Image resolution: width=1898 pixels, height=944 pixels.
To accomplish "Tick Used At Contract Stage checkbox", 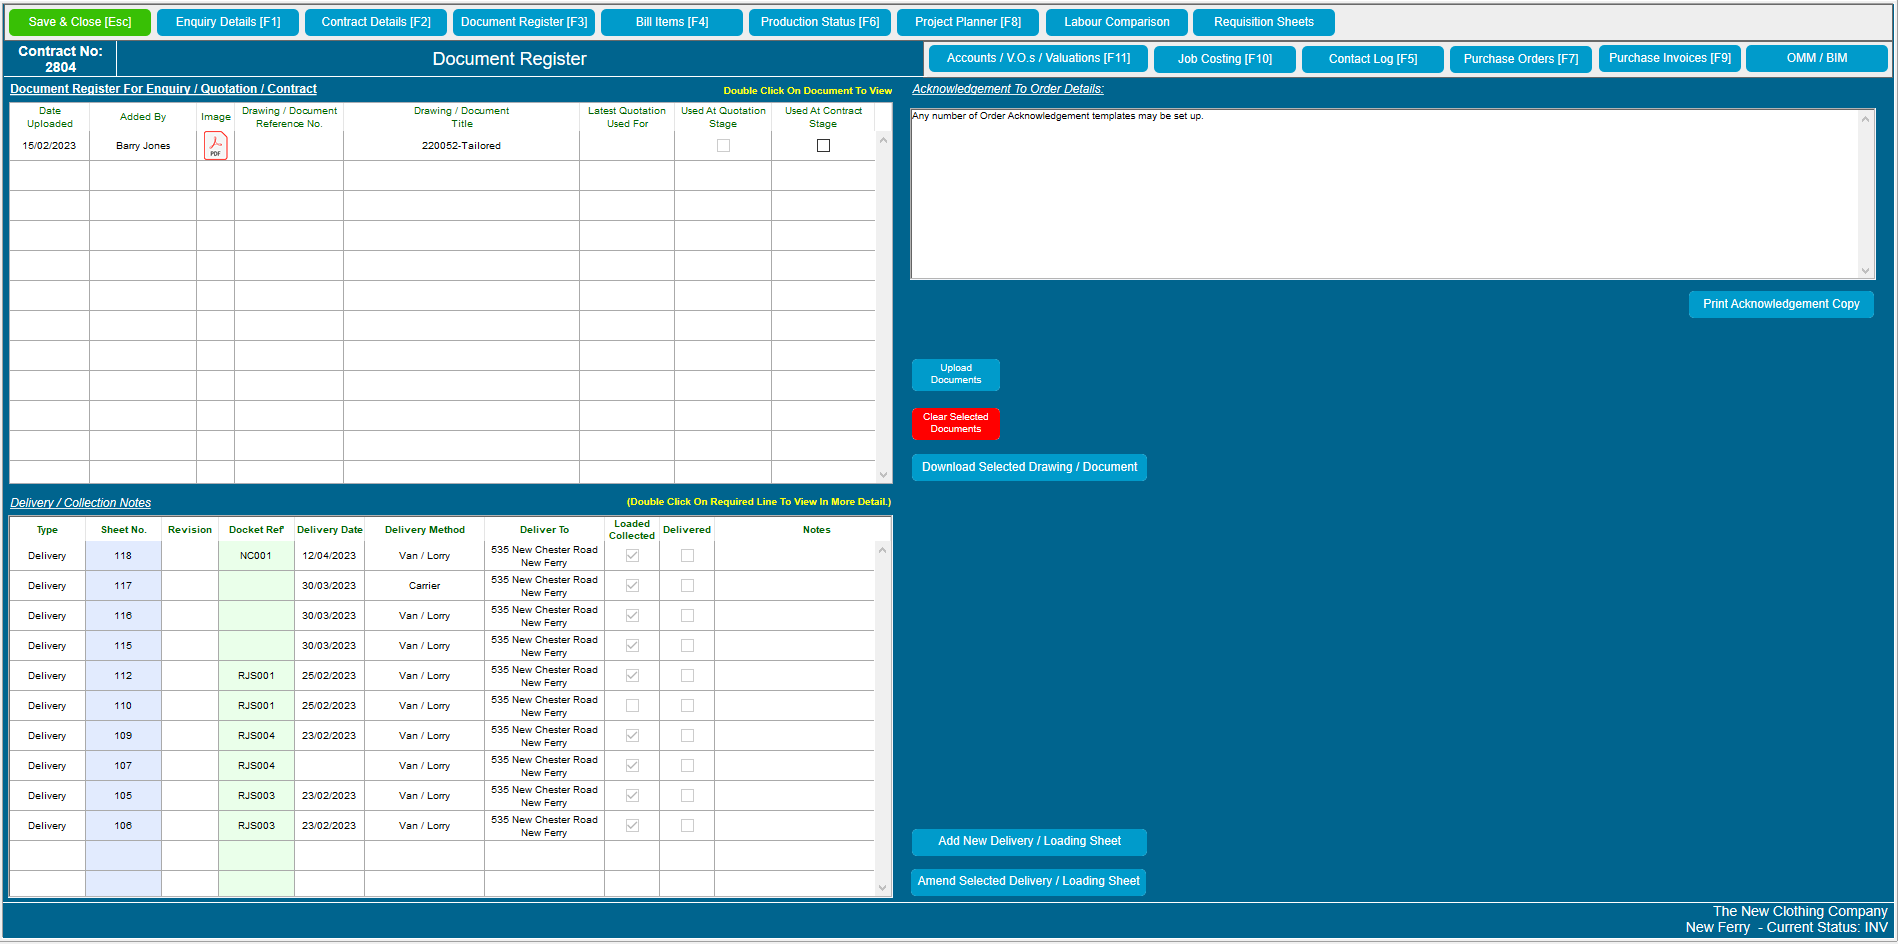I will coord(823,146).
